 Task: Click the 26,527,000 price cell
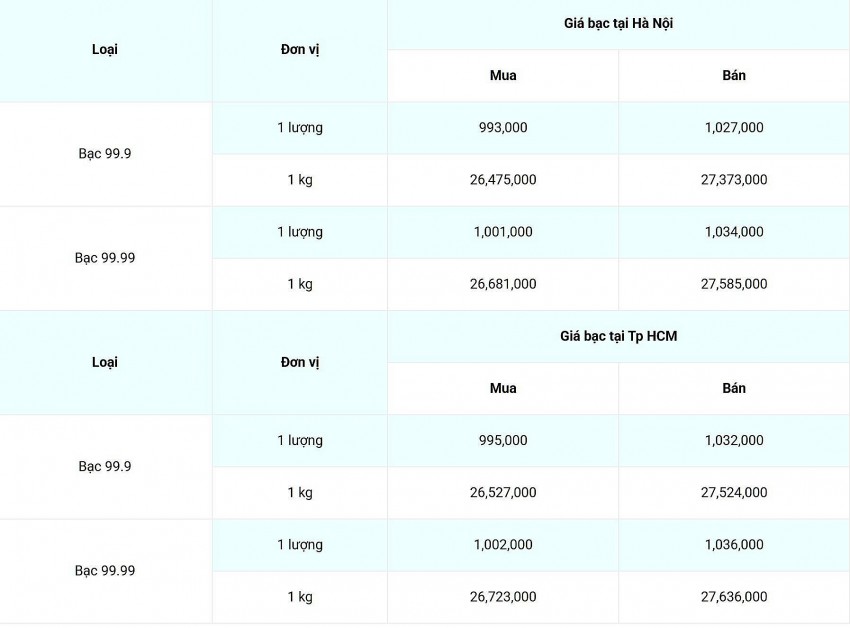[x=503, y=492]
